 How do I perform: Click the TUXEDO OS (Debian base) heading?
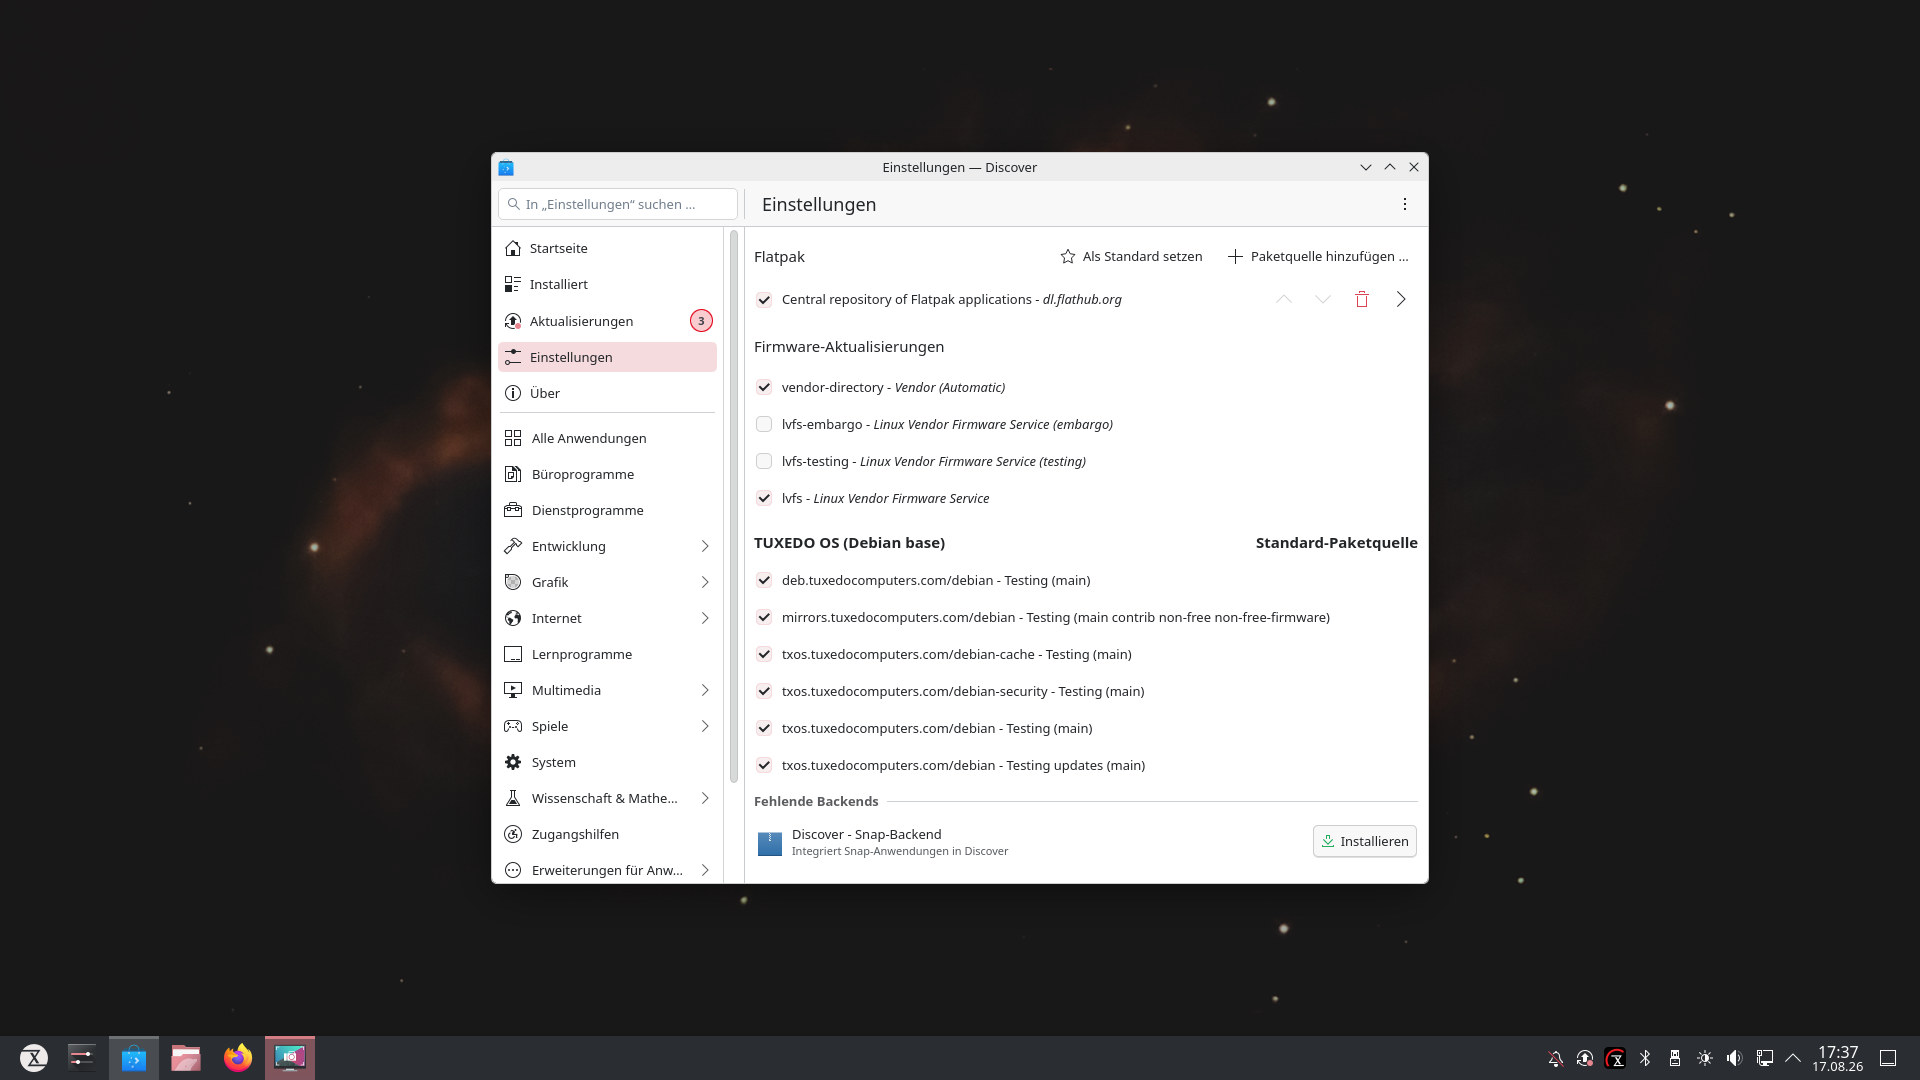point(849,543)
